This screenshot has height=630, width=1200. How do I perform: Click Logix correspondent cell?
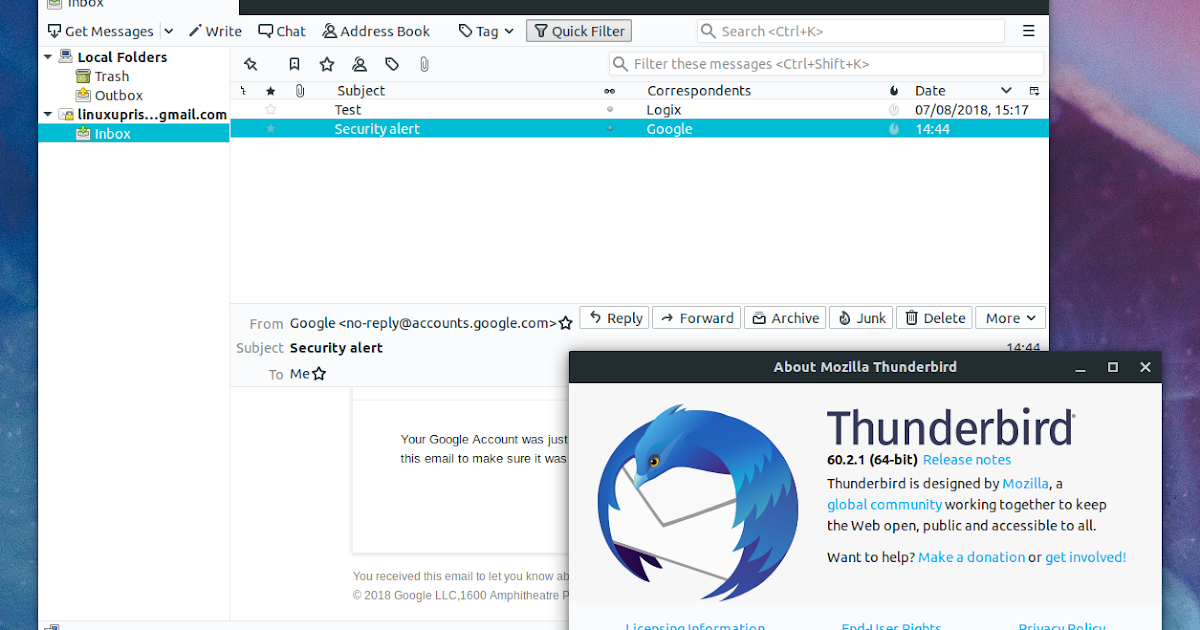pos(664,110)
